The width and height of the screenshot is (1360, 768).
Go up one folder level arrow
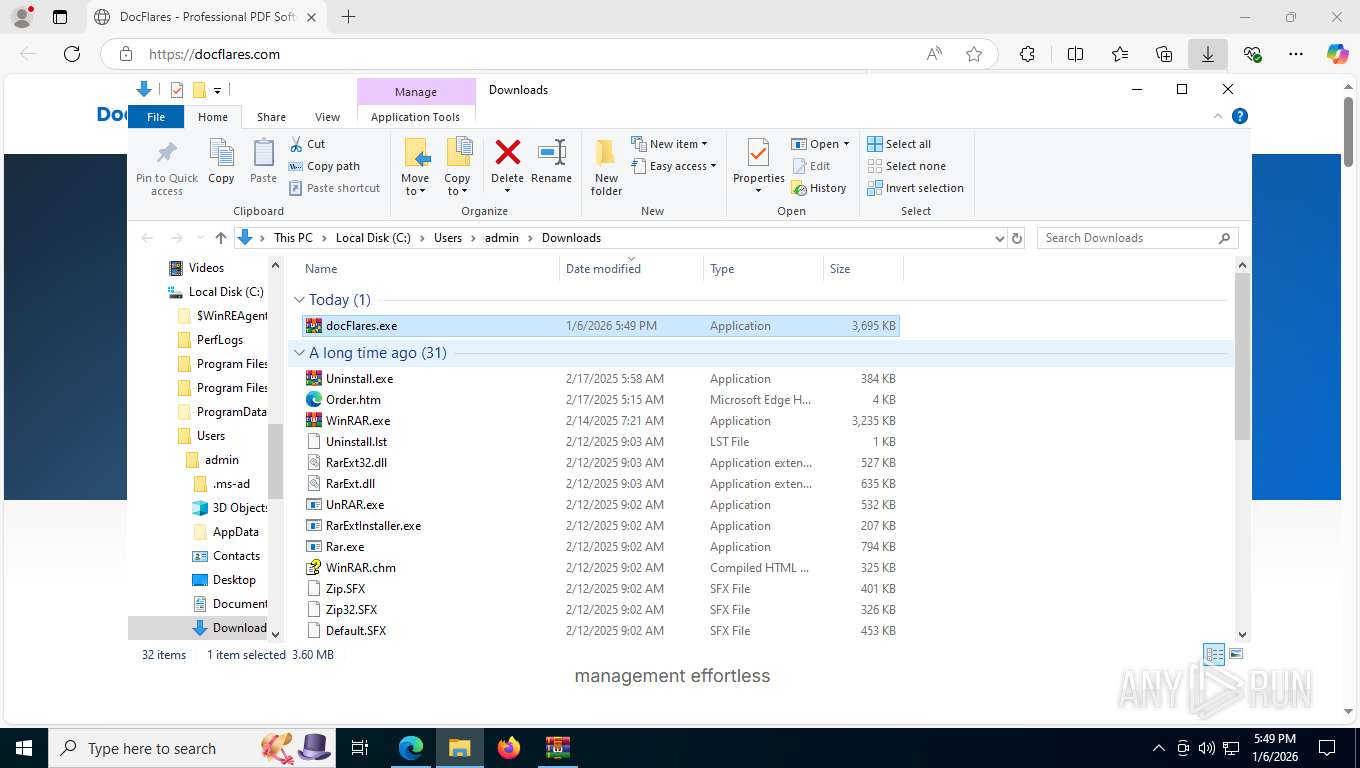point(221,238)
